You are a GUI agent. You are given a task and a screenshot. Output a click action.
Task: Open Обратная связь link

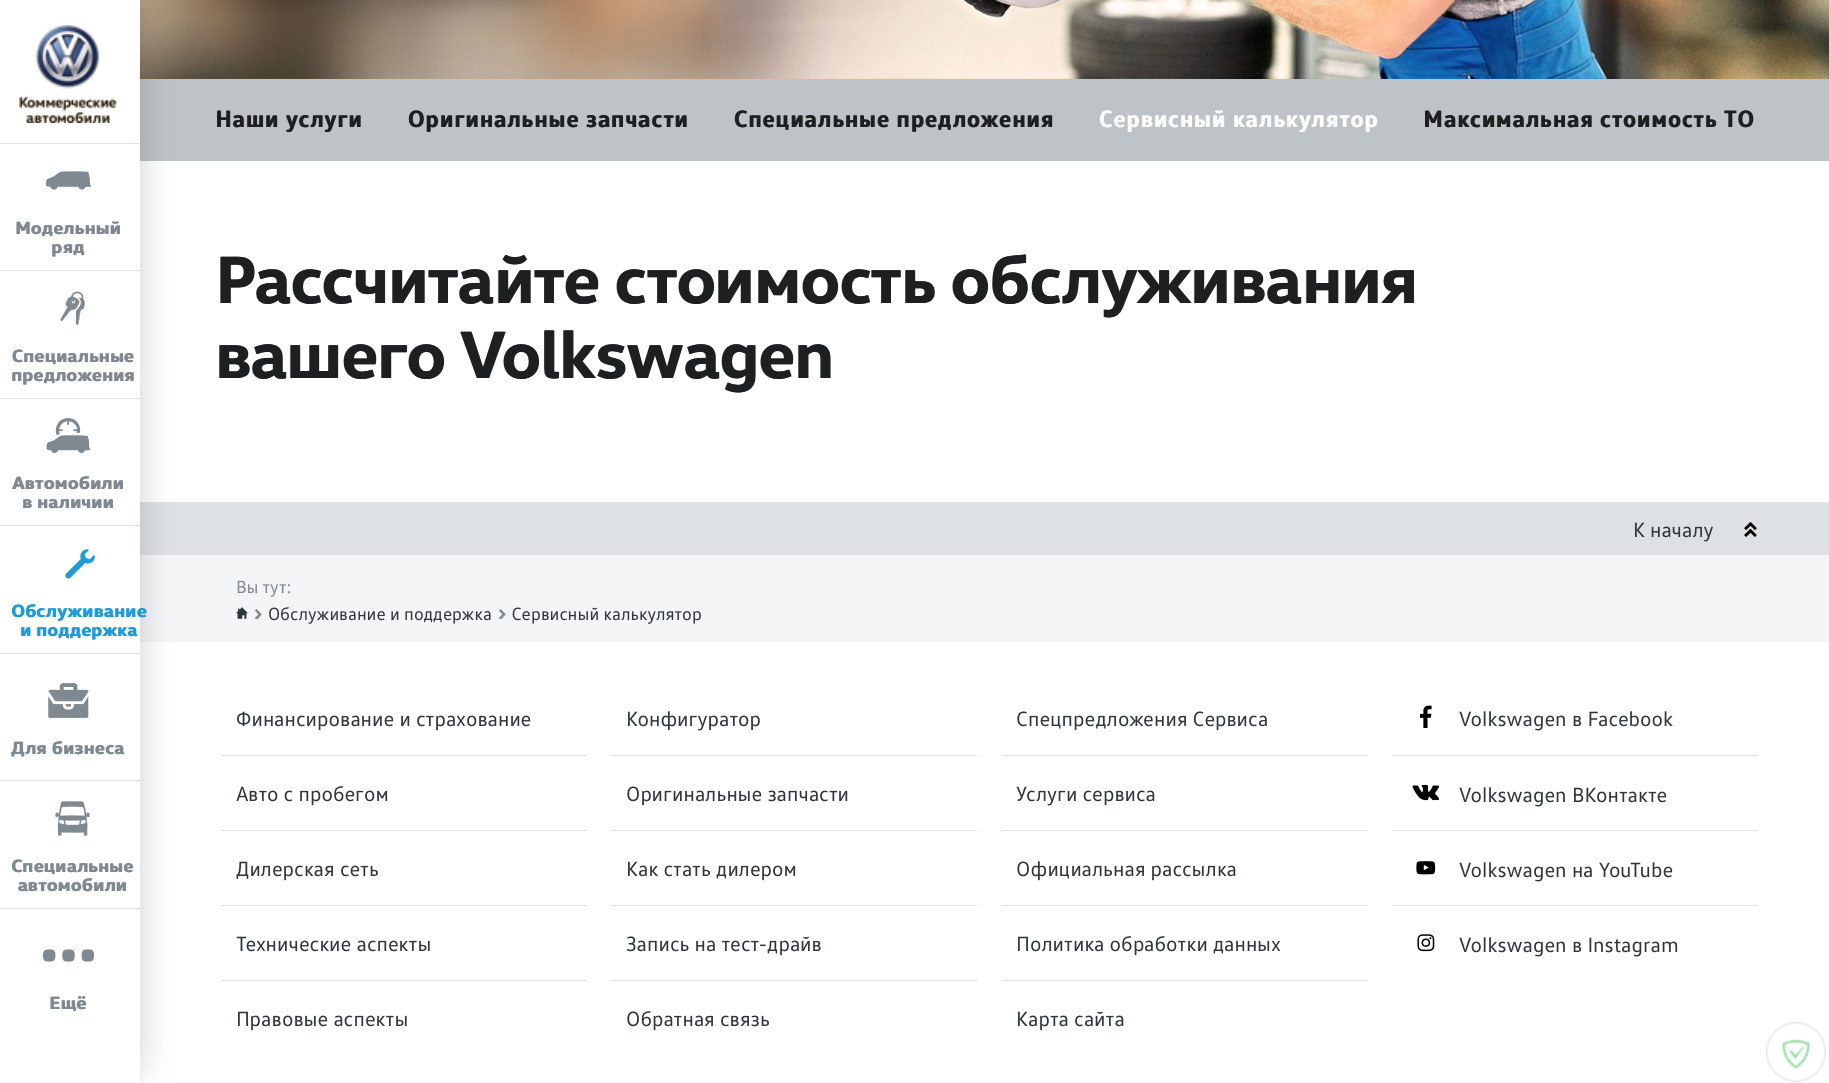[x=698, y=1019]
